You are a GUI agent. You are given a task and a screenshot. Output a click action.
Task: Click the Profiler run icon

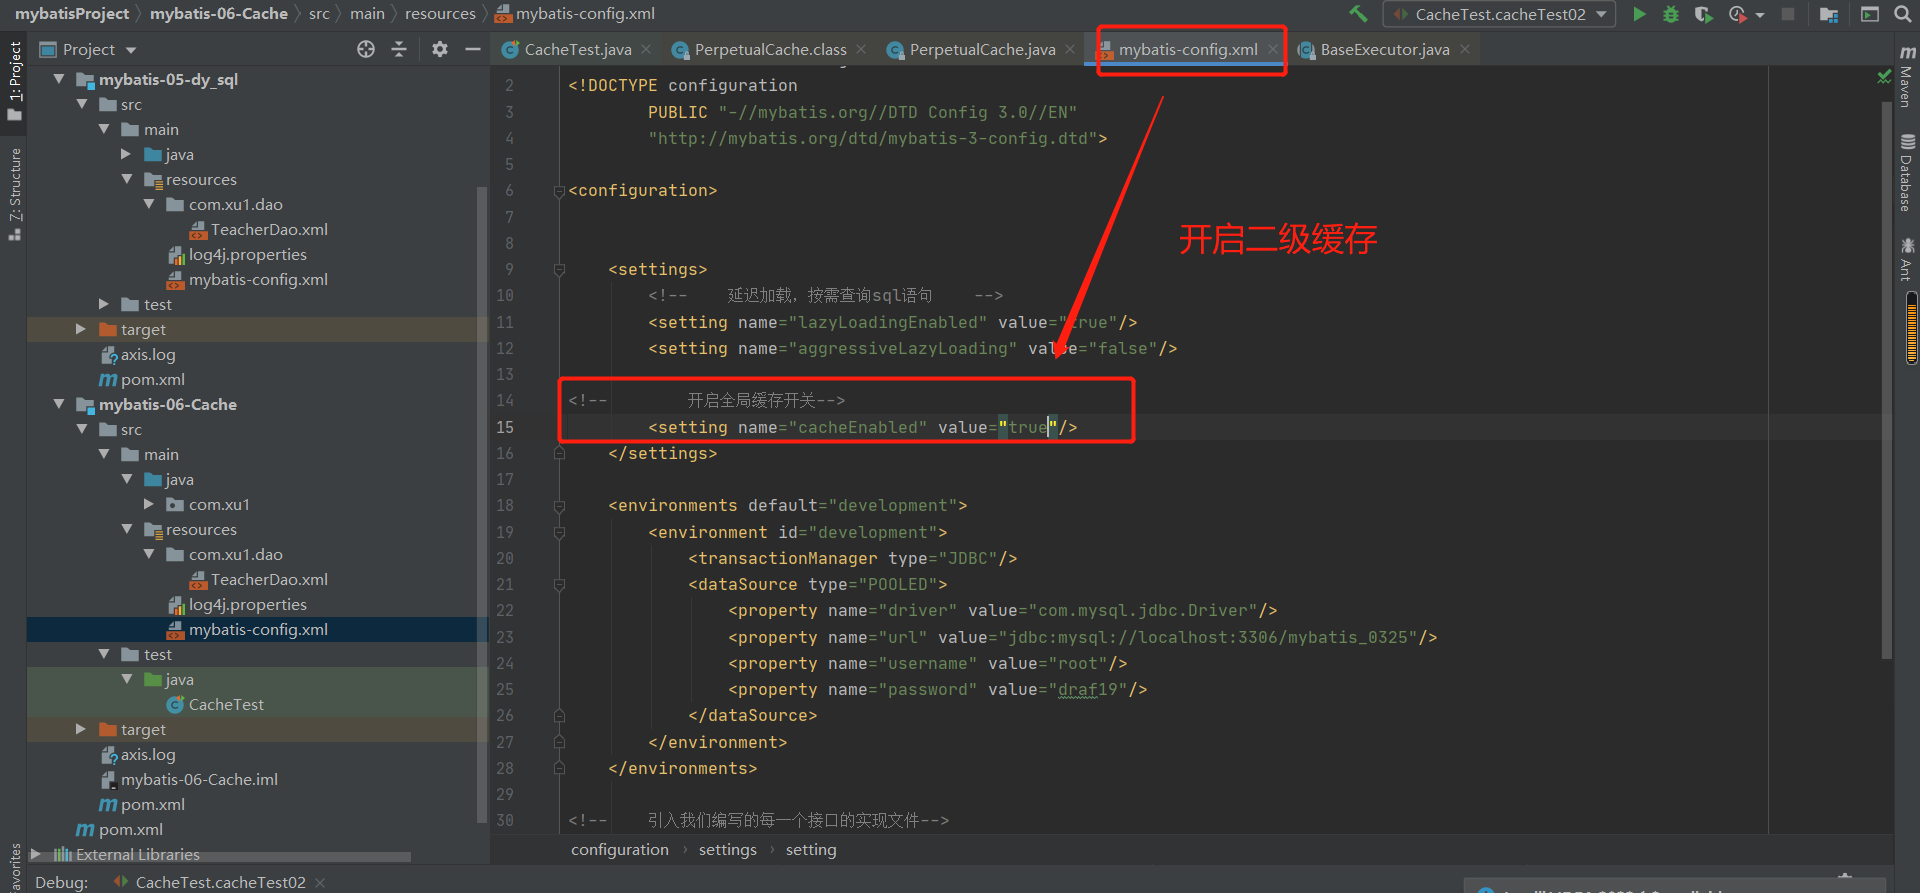click(1738, 14)
